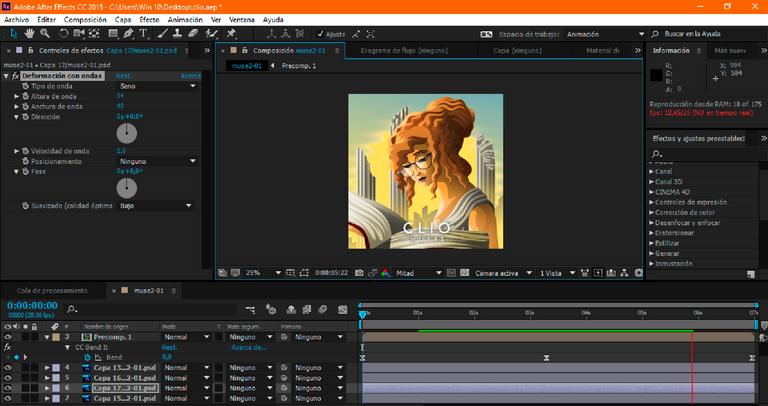Open the Suavizado Bajo dropdown
The height and width of the screenshot is (406, 768).
click(156, 206)
